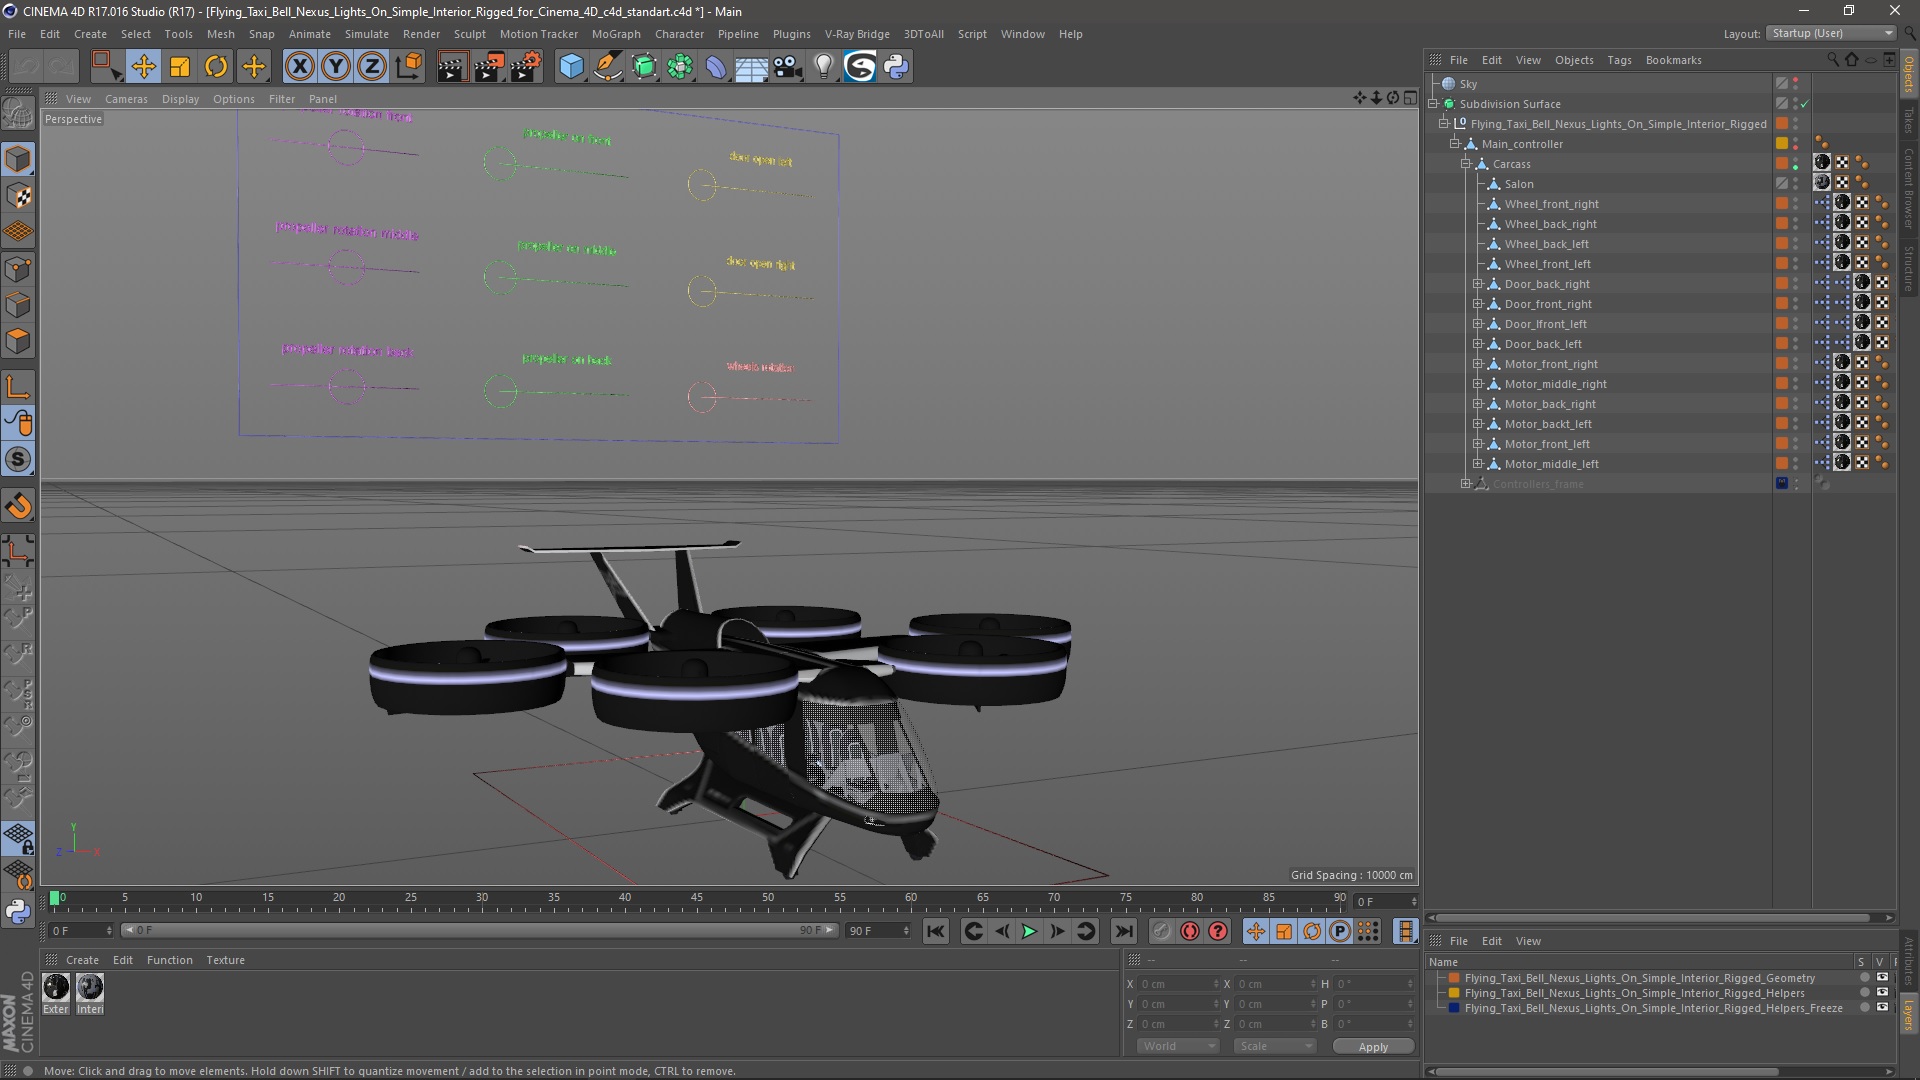The width and height of the screenshot is (1920, 1080).
Task: Toggle Sky object visibility dots
Action: (x=1796, y=84)
